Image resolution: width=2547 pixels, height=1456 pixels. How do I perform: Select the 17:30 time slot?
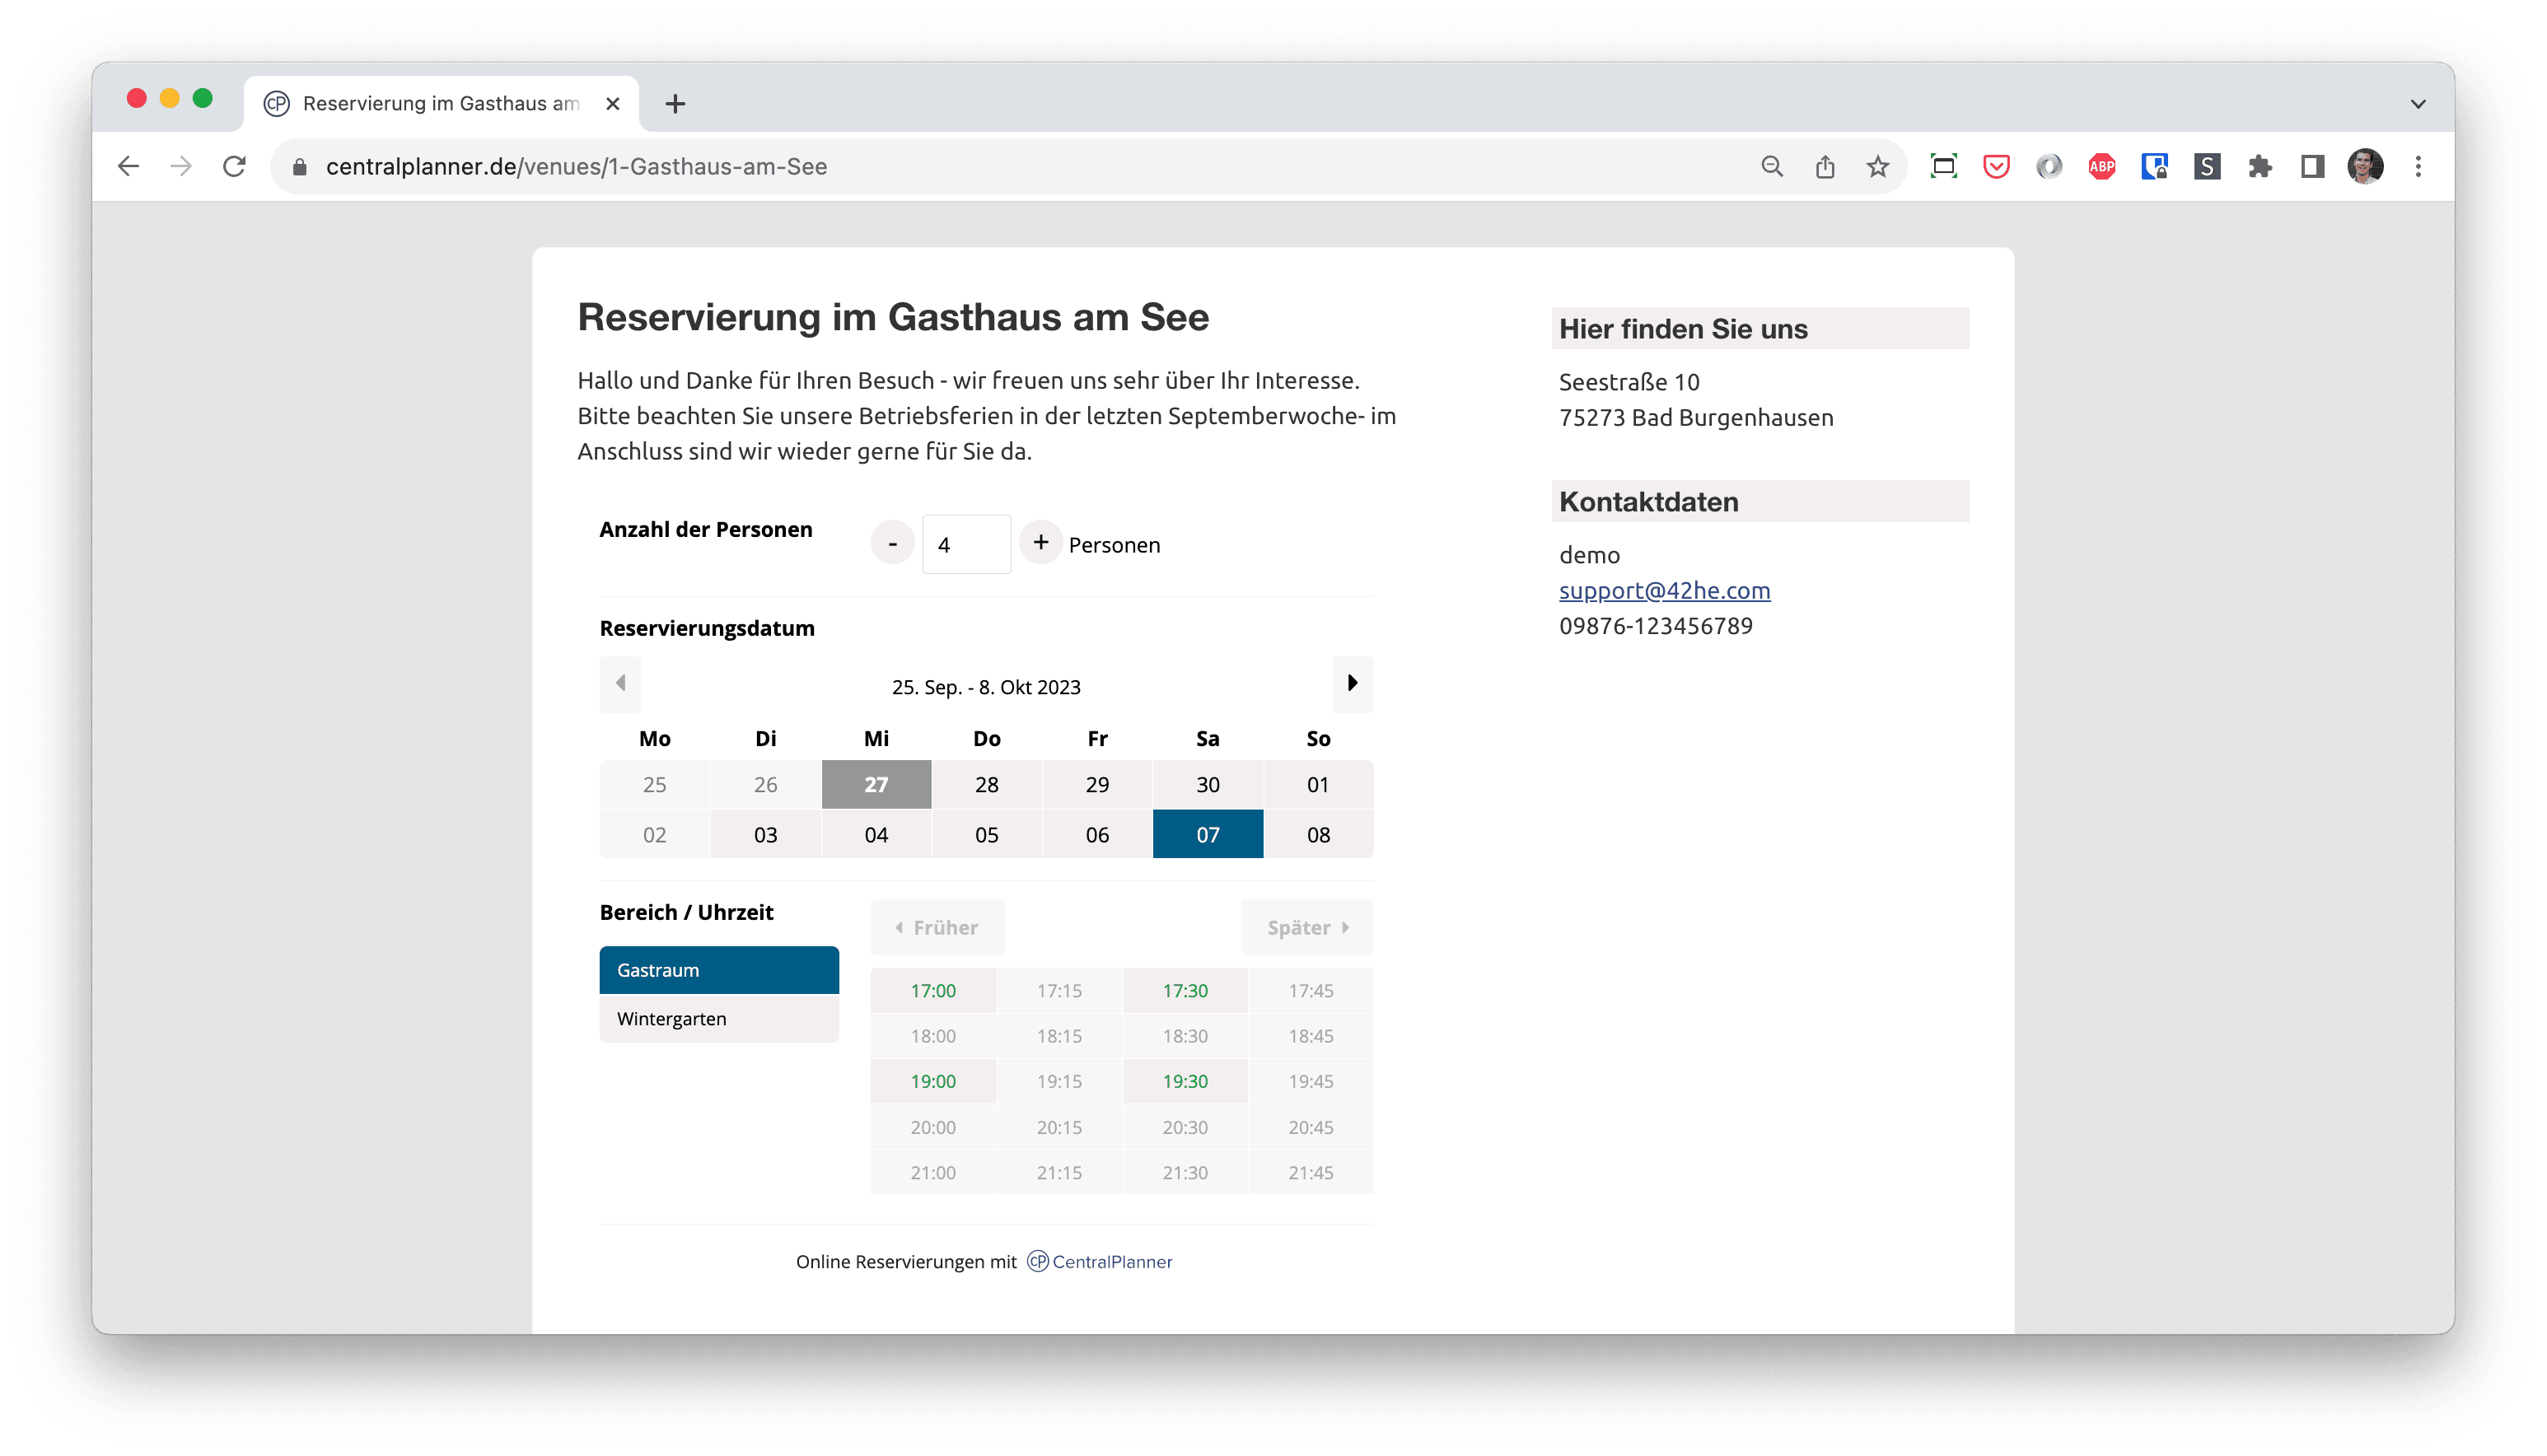point(1185,991)
